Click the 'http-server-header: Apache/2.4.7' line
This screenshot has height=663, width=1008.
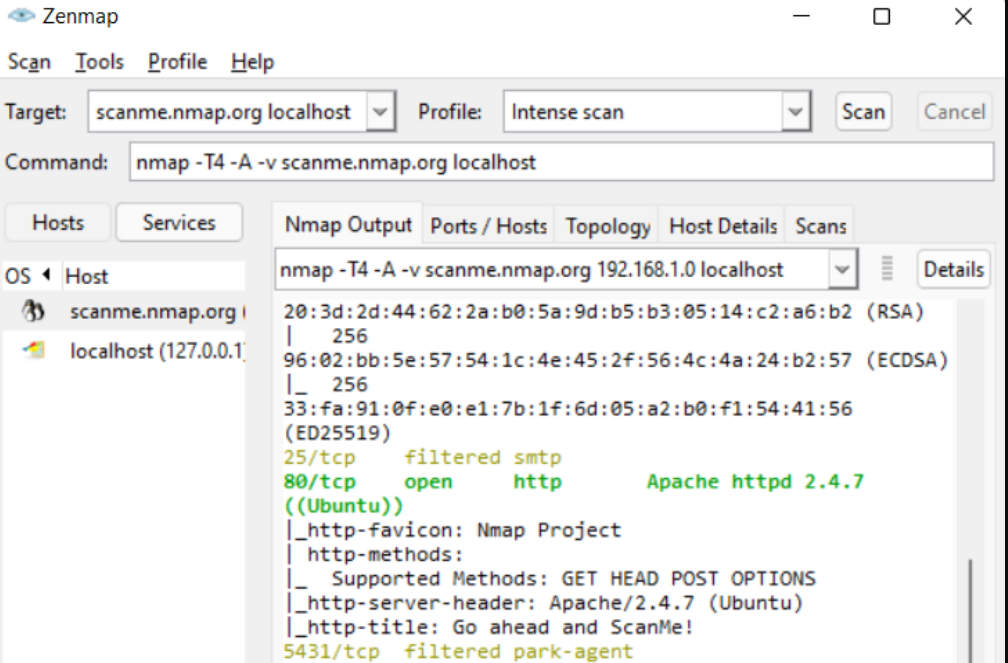pos(544,603)
